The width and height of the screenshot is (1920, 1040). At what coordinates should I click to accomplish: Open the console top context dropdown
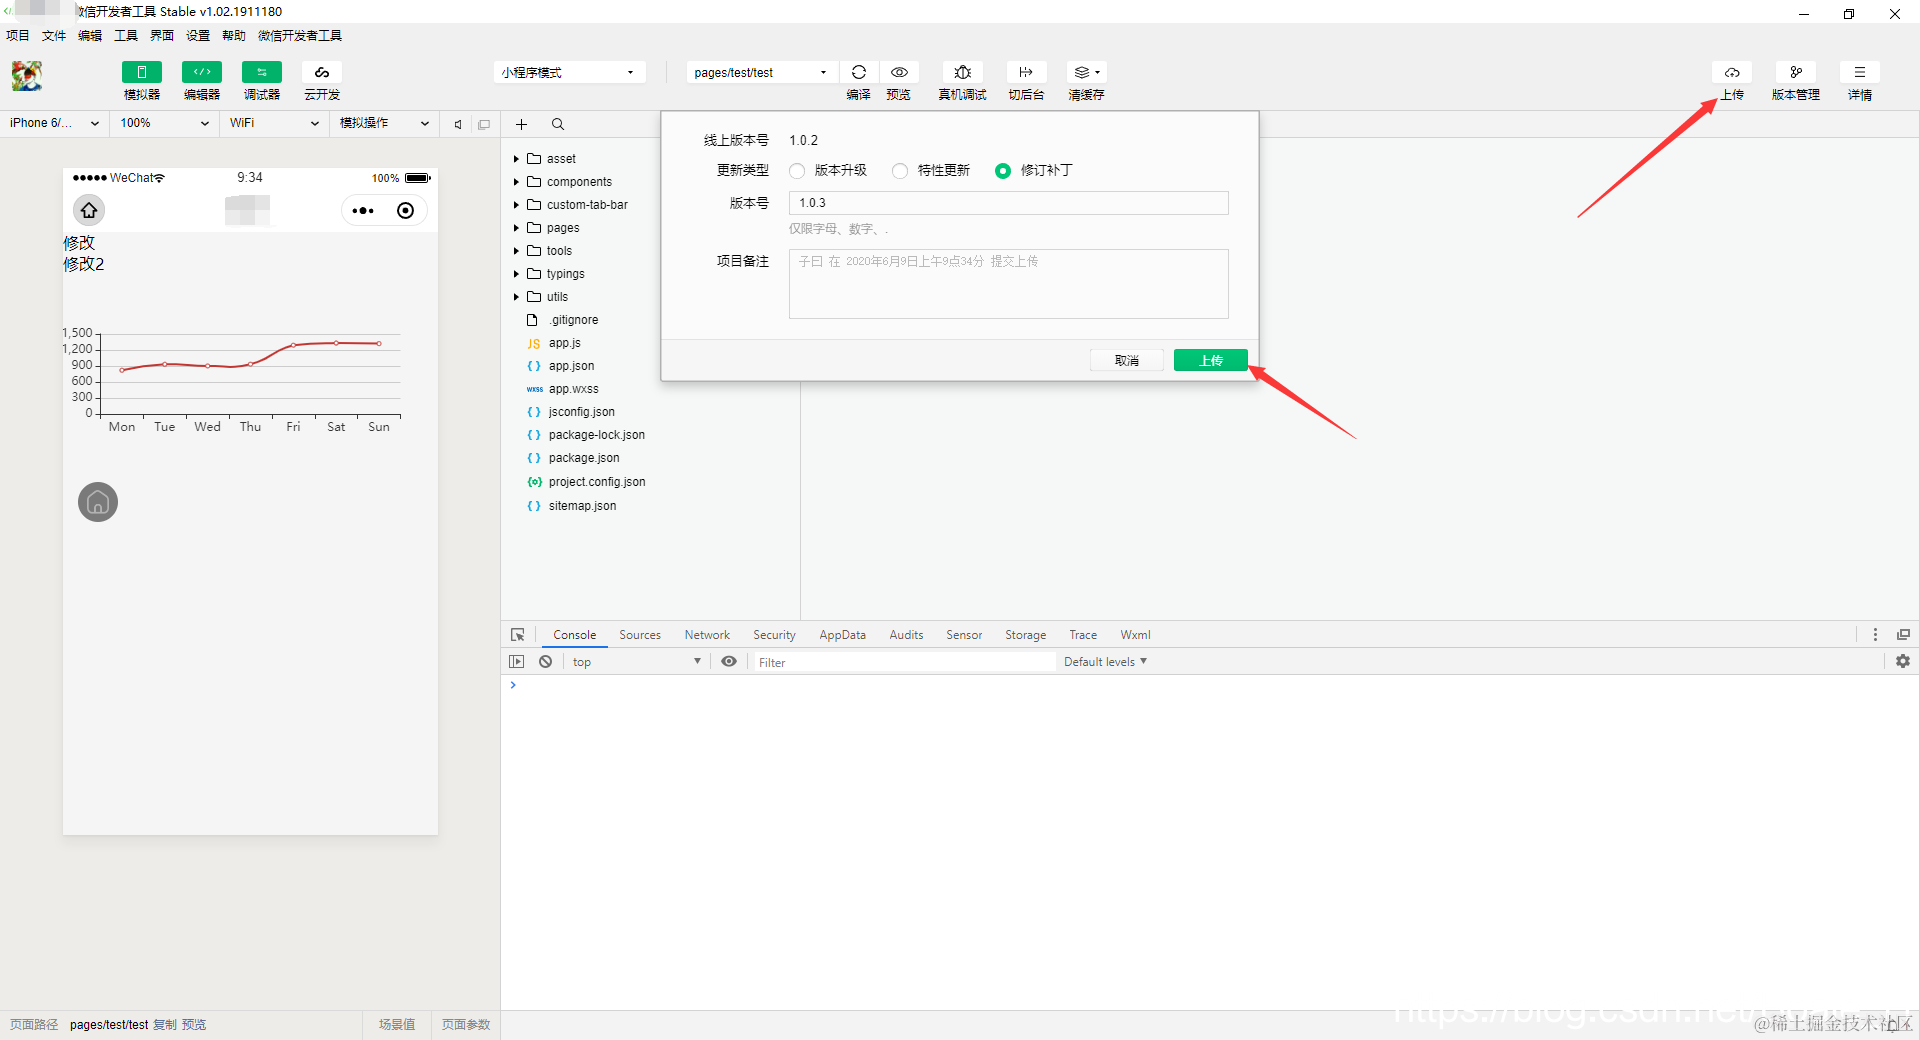point(636,661)
